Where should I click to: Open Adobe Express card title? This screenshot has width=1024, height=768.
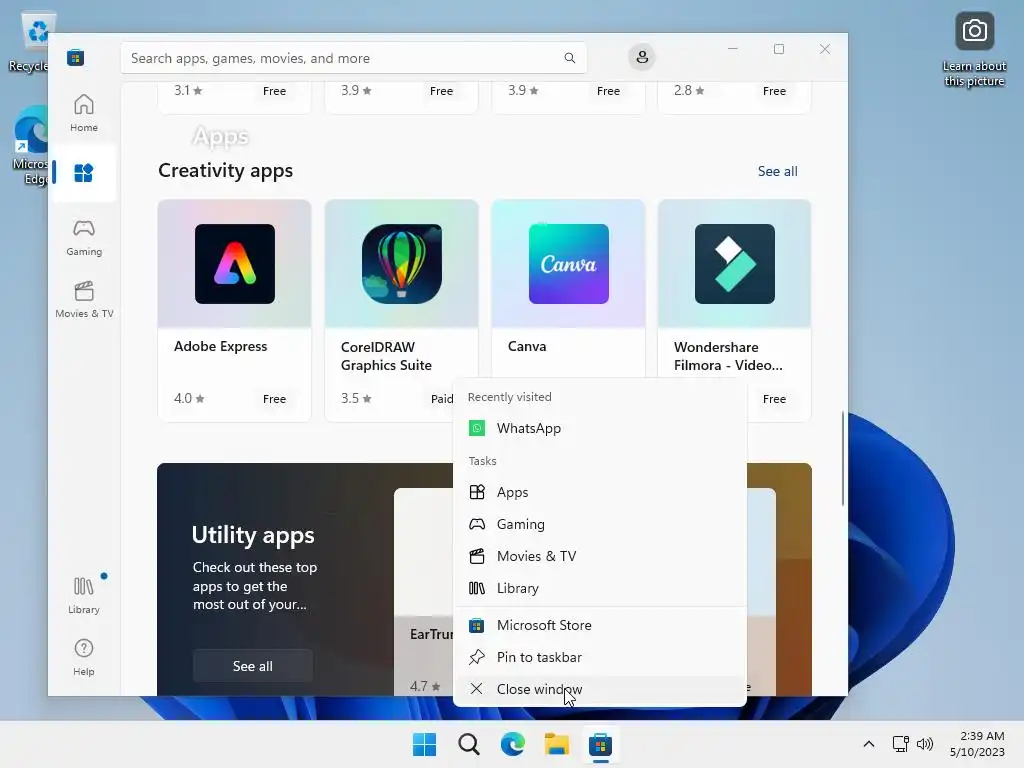click(x=221, y=347)
